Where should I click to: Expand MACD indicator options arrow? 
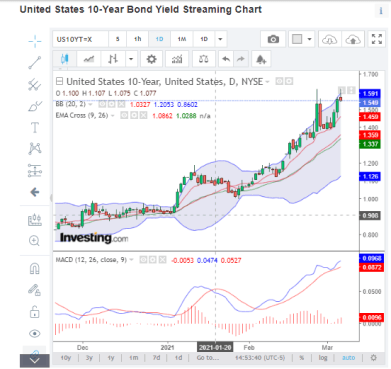point(132,260)
